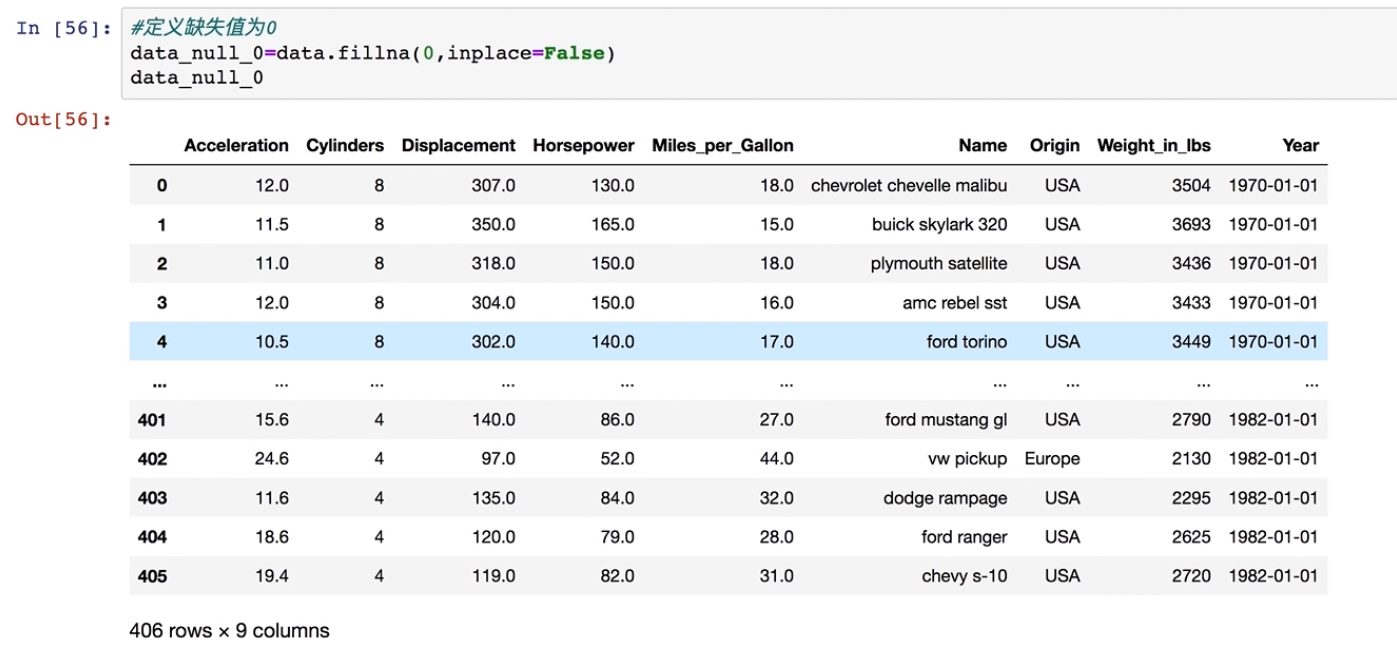Image resolution: width=1397 pixels, height=658 pixels.
Task: Select the Horsepower column header
Action: (x=583, y=145)
